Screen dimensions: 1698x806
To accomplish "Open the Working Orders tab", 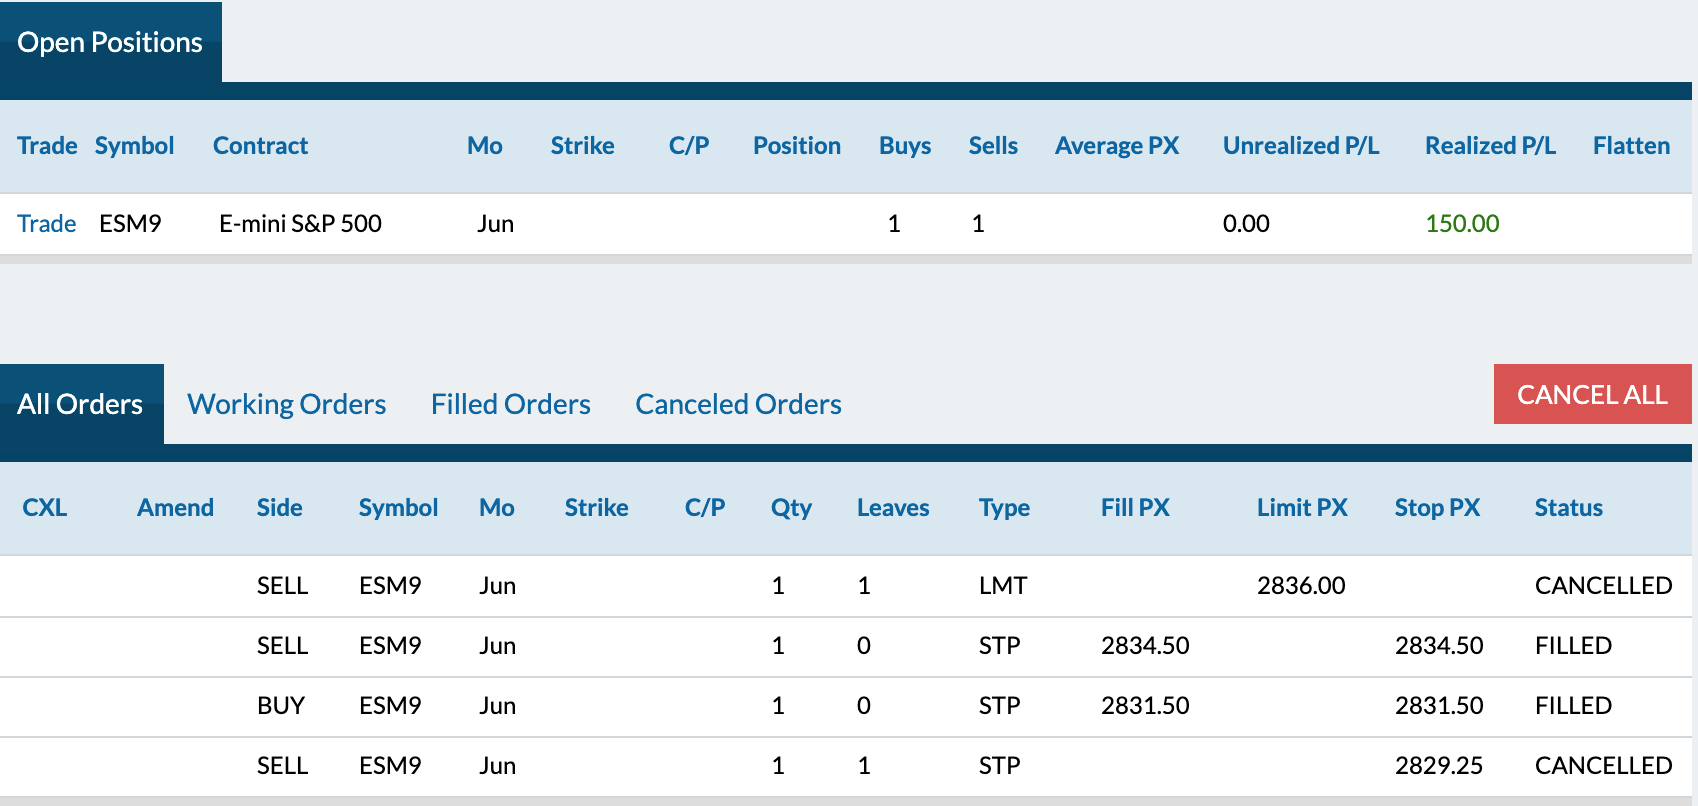I will pos(286,404).
